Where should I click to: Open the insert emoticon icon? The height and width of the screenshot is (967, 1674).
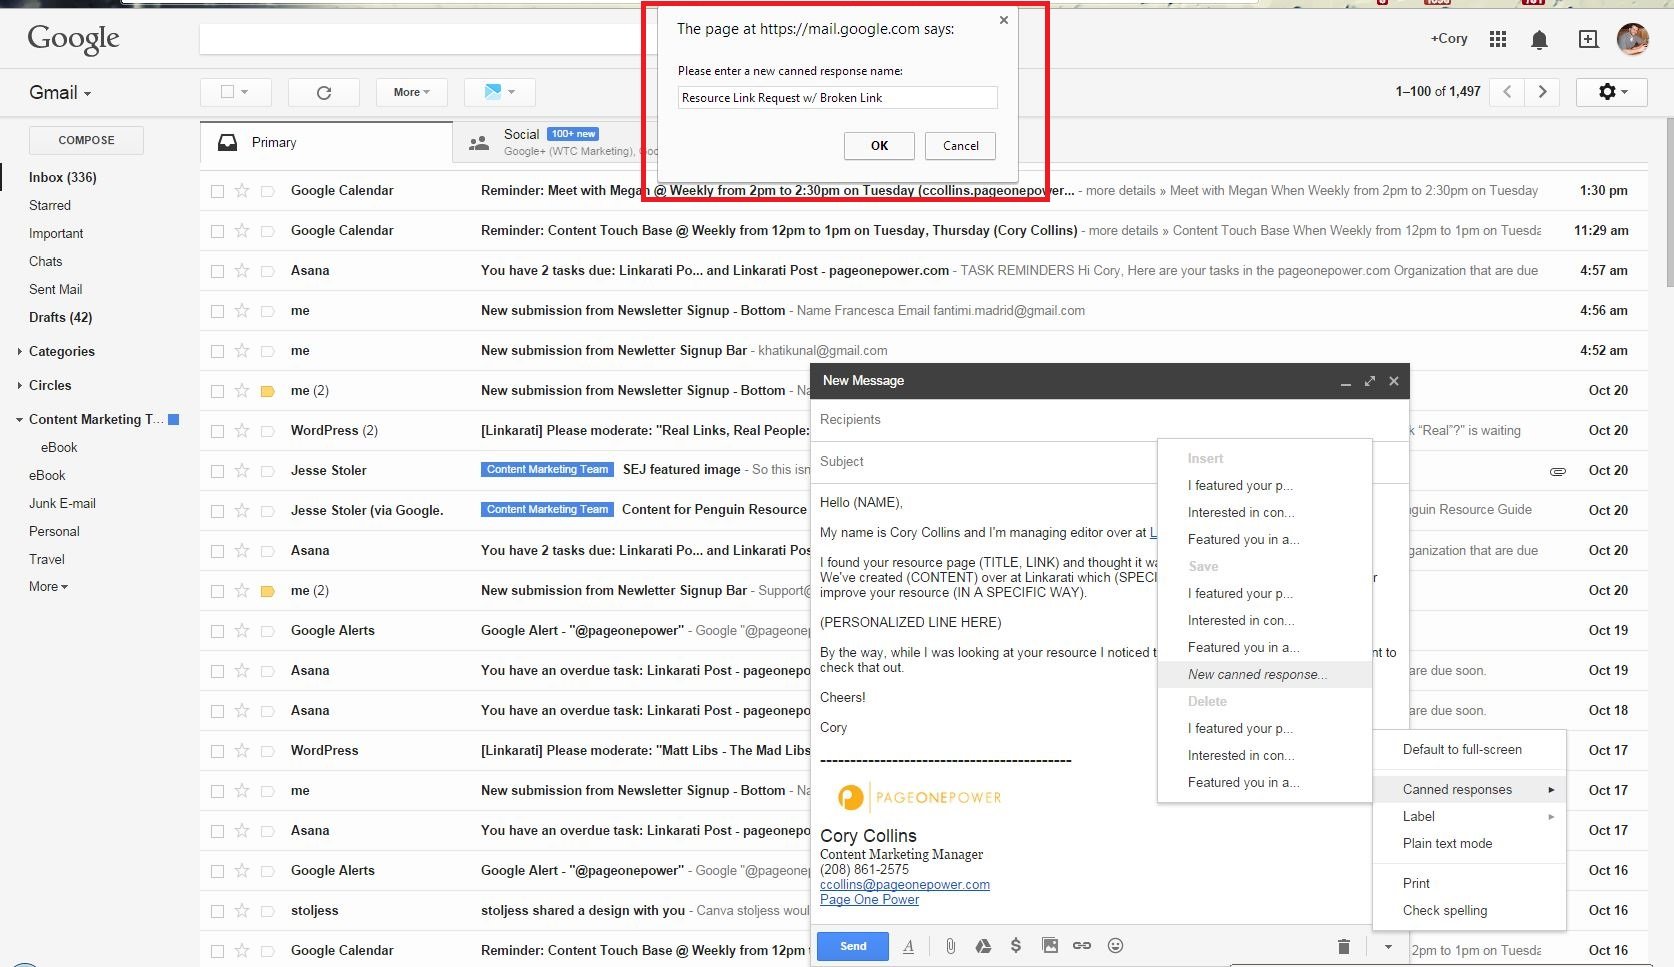click(x=1116, y=946)
